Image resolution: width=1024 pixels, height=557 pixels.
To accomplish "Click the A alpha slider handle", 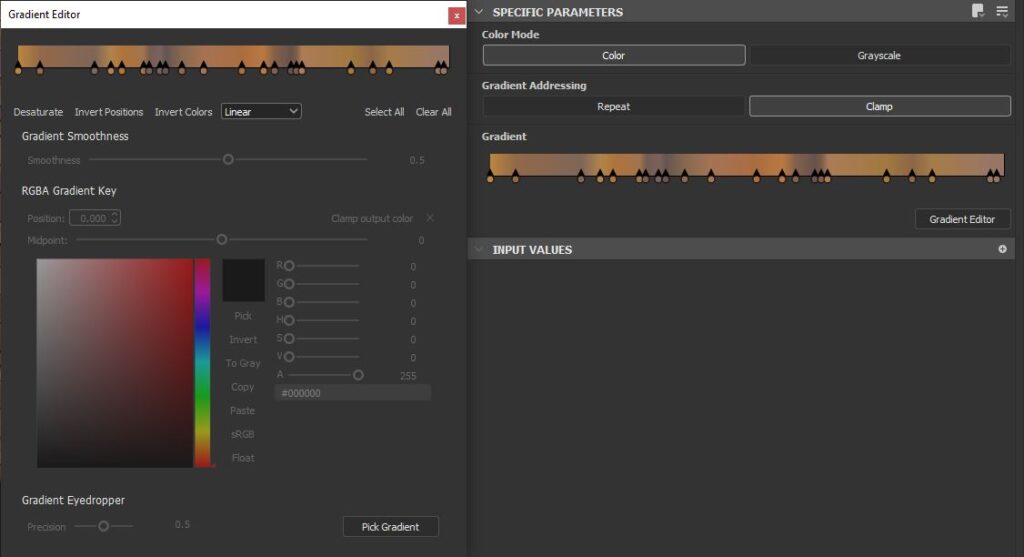I will pyautogui.click(x=358, y=375).
